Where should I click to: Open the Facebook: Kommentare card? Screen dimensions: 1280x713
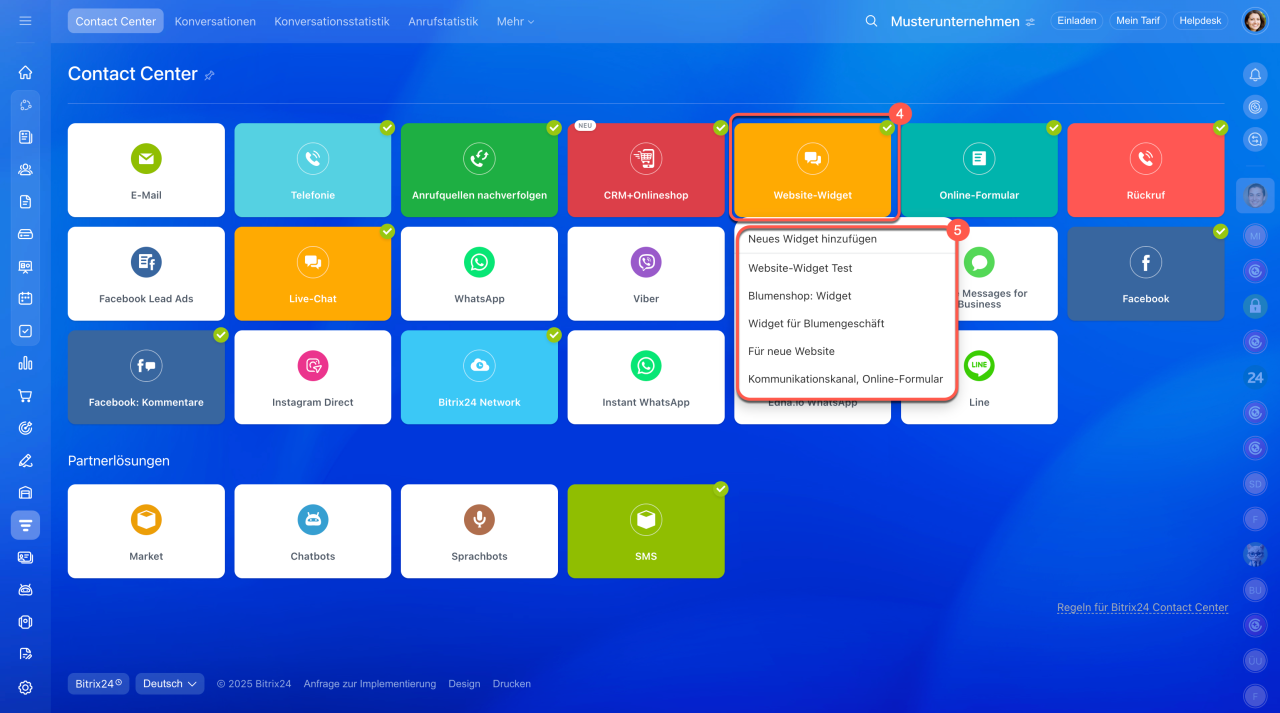pos(146,377)
